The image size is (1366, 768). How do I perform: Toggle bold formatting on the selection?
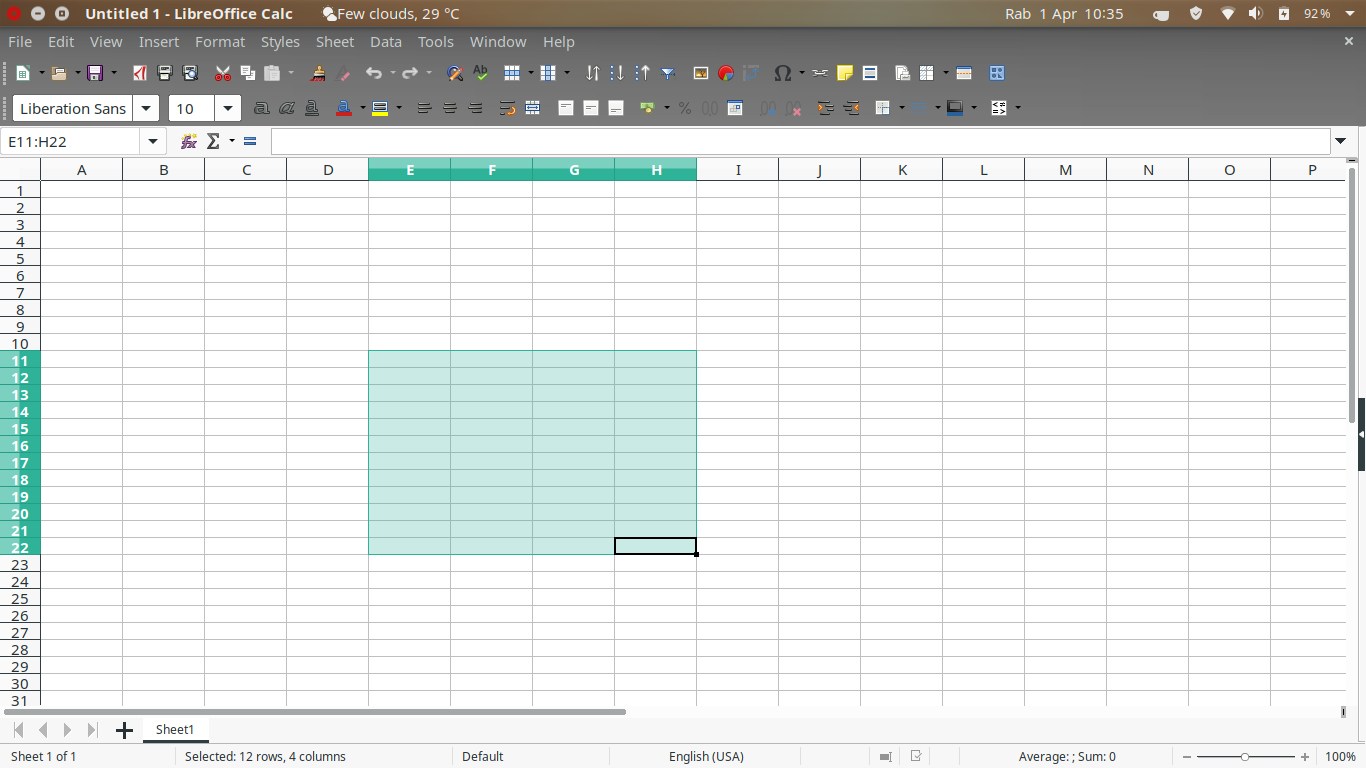point(261,107)
